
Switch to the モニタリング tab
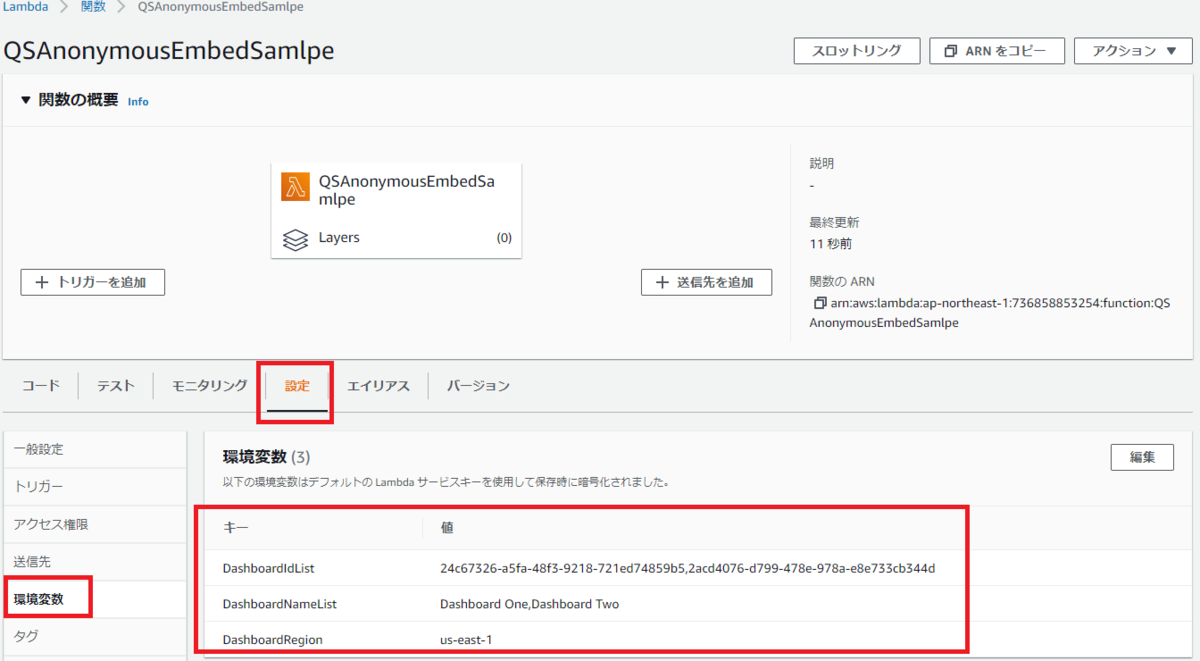click(209, 385)
